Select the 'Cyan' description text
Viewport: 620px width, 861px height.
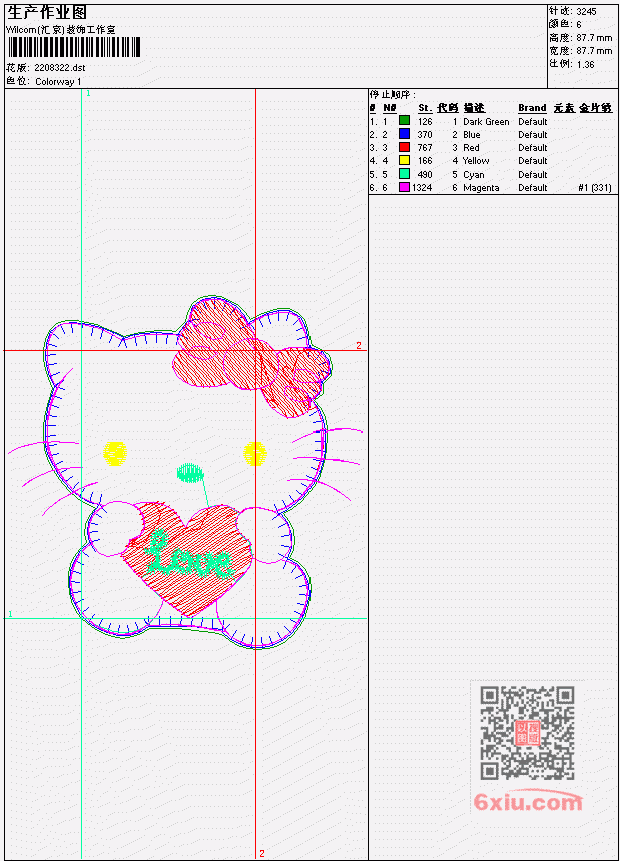click(473, 175)
